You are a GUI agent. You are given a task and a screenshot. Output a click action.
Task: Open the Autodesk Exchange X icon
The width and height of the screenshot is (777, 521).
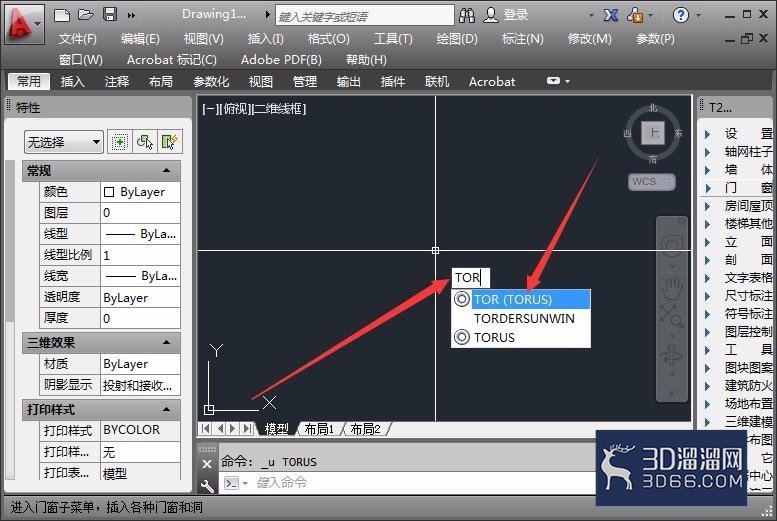click(x=610, y=15)
